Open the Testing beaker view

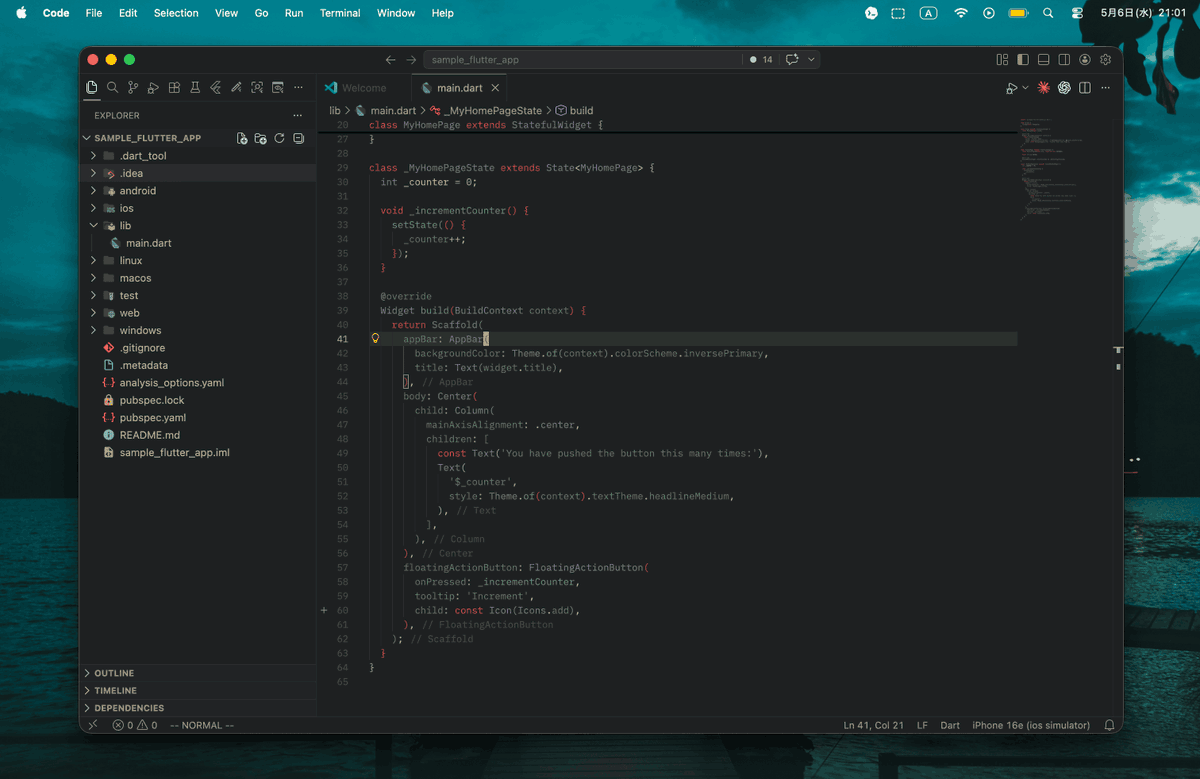(x=195, y=88)
